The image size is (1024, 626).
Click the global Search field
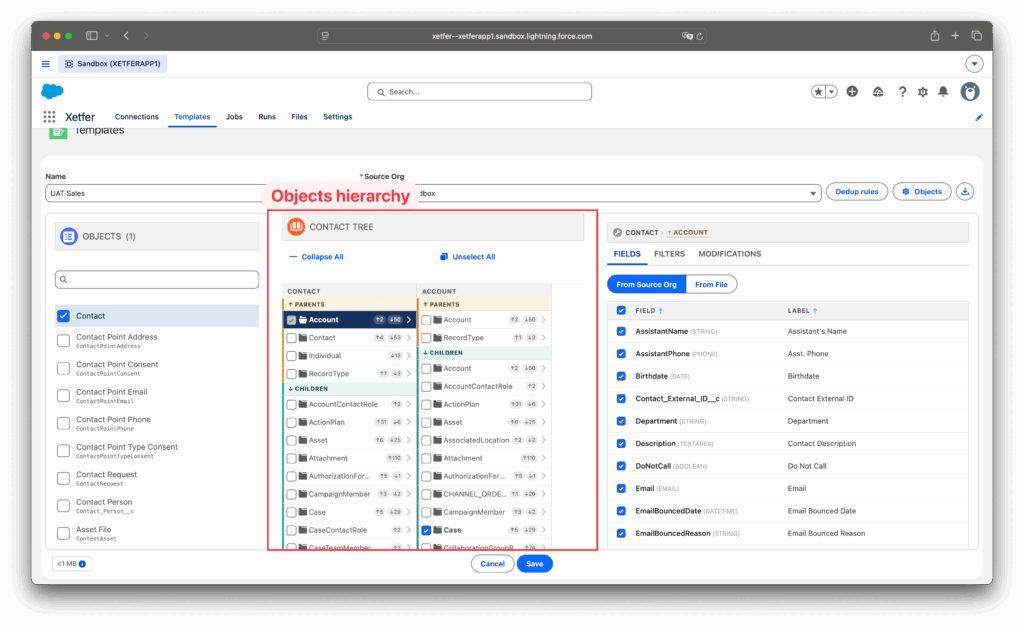point(479,92)
